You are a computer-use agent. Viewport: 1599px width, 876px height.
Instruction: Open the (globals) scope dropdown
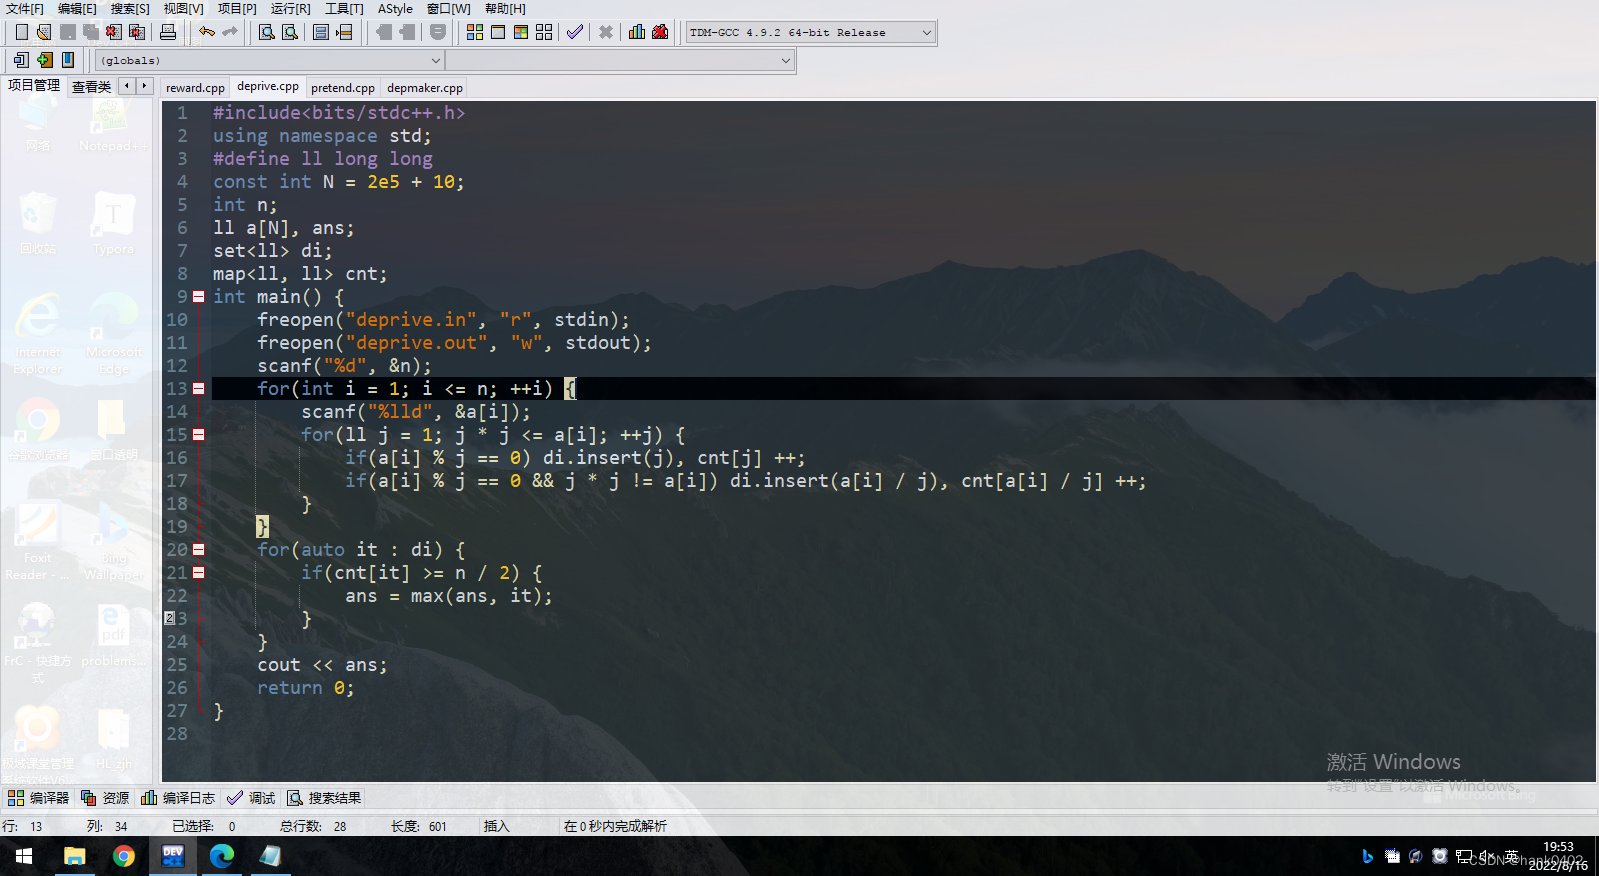[270, 60]
